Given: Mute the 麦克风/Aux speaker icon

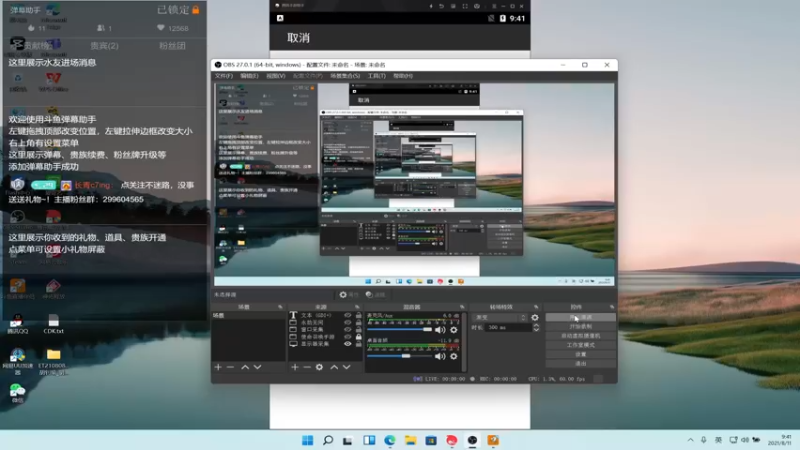Looking at the screenshot, I should [440, 330].
